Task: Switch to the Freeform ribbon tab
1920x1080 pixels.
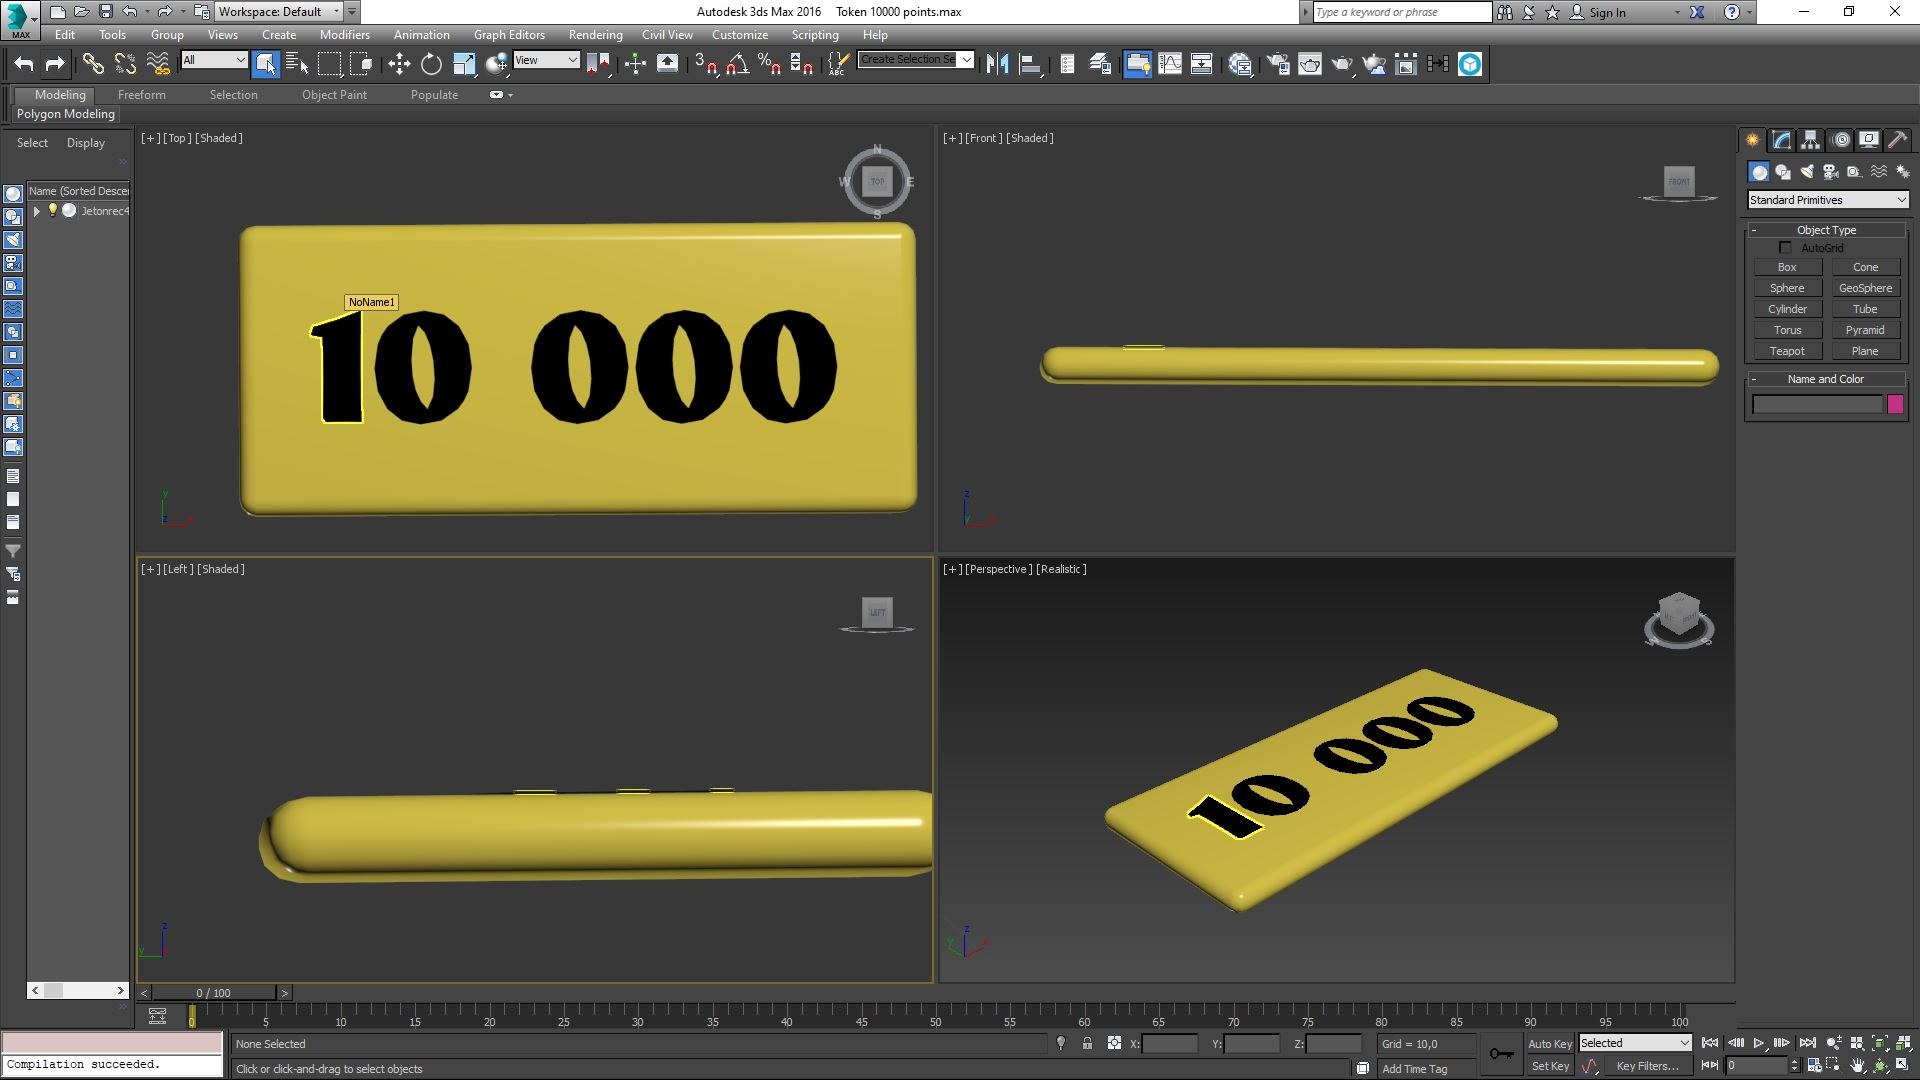Action: (x=142, y=95)
